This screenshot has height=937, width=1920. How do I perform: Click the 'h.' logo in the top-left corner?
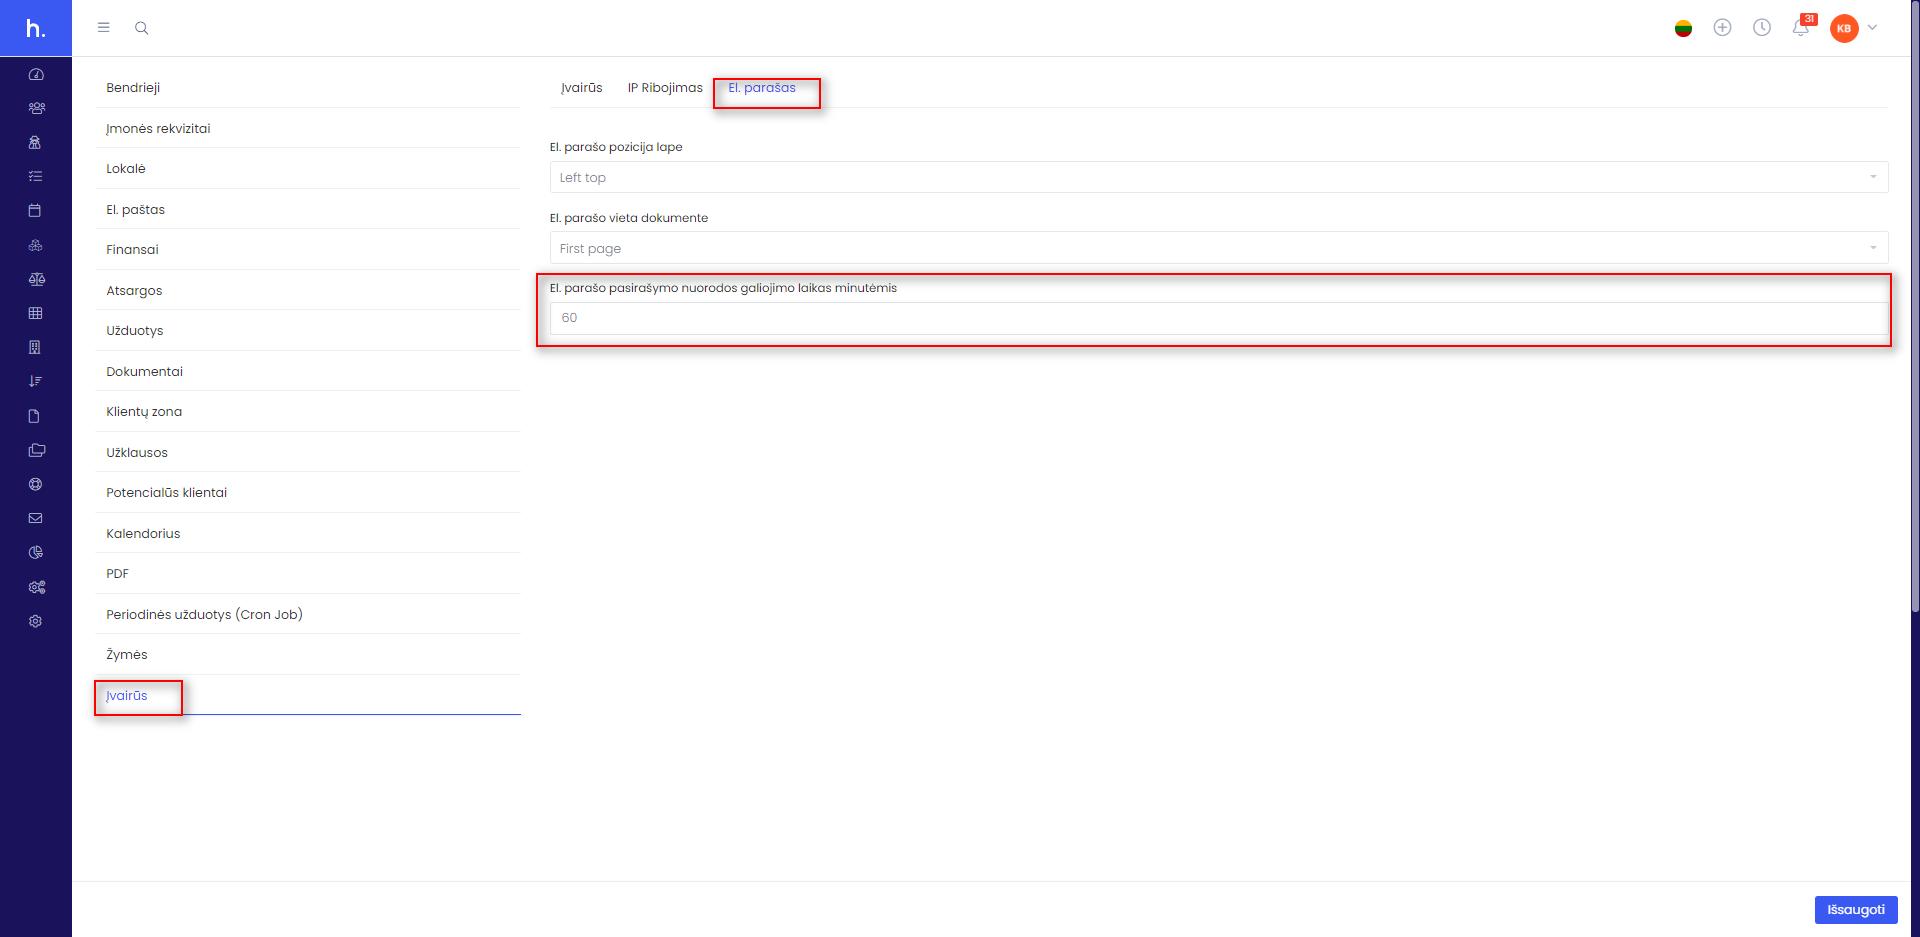coord(36,28)
